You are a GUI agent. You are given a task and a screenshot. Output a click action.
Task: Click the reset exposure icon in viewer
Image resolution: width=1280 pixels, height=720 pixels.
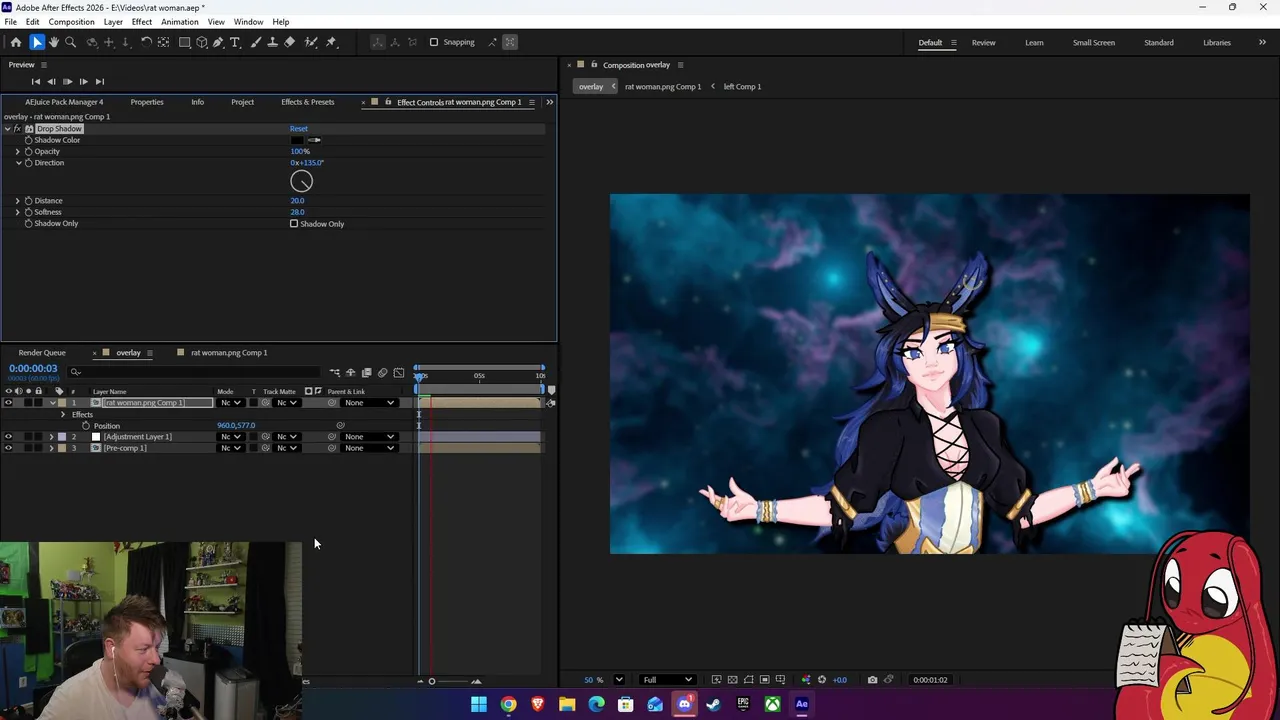click(822, 680)
